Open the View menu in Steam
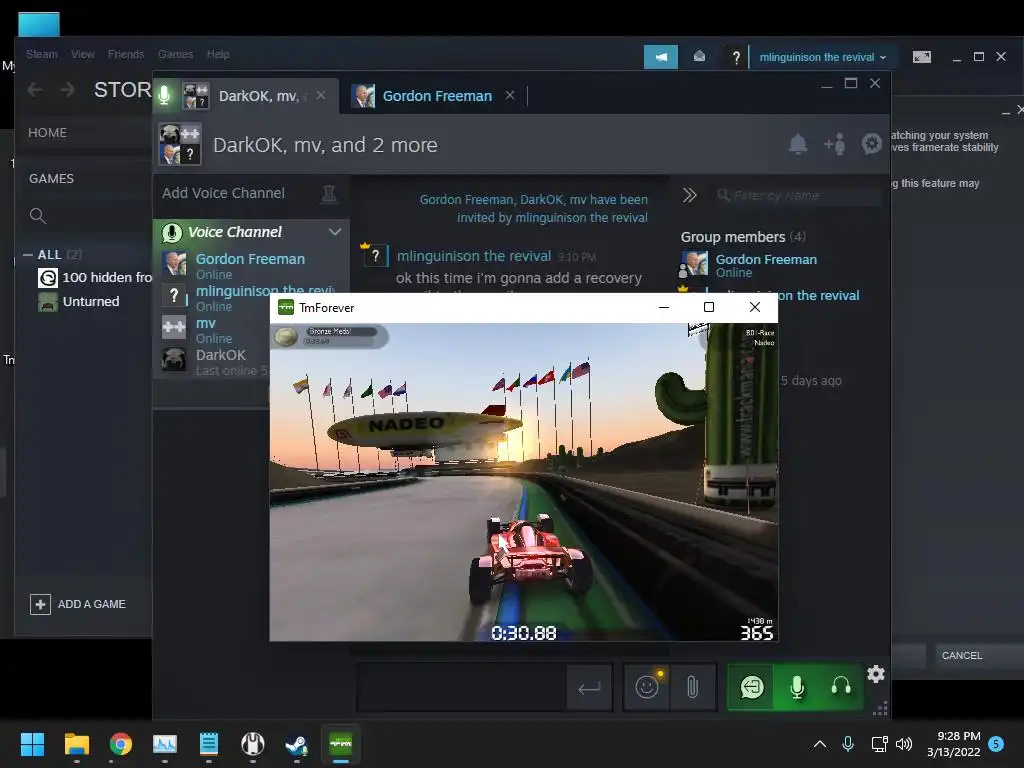 82,54
